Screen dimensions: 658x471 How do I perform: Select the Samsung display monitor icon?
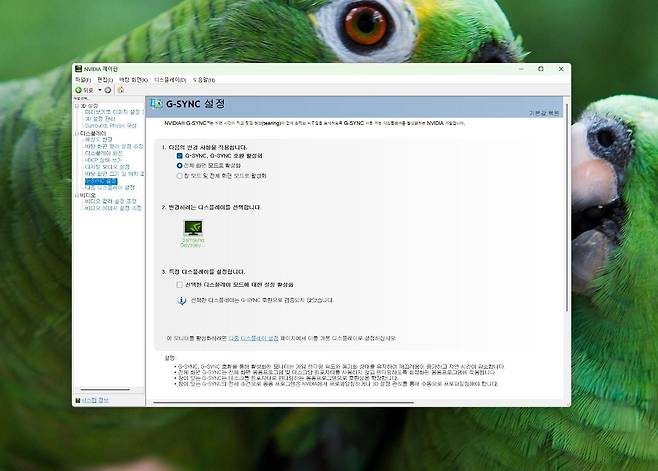193,231
